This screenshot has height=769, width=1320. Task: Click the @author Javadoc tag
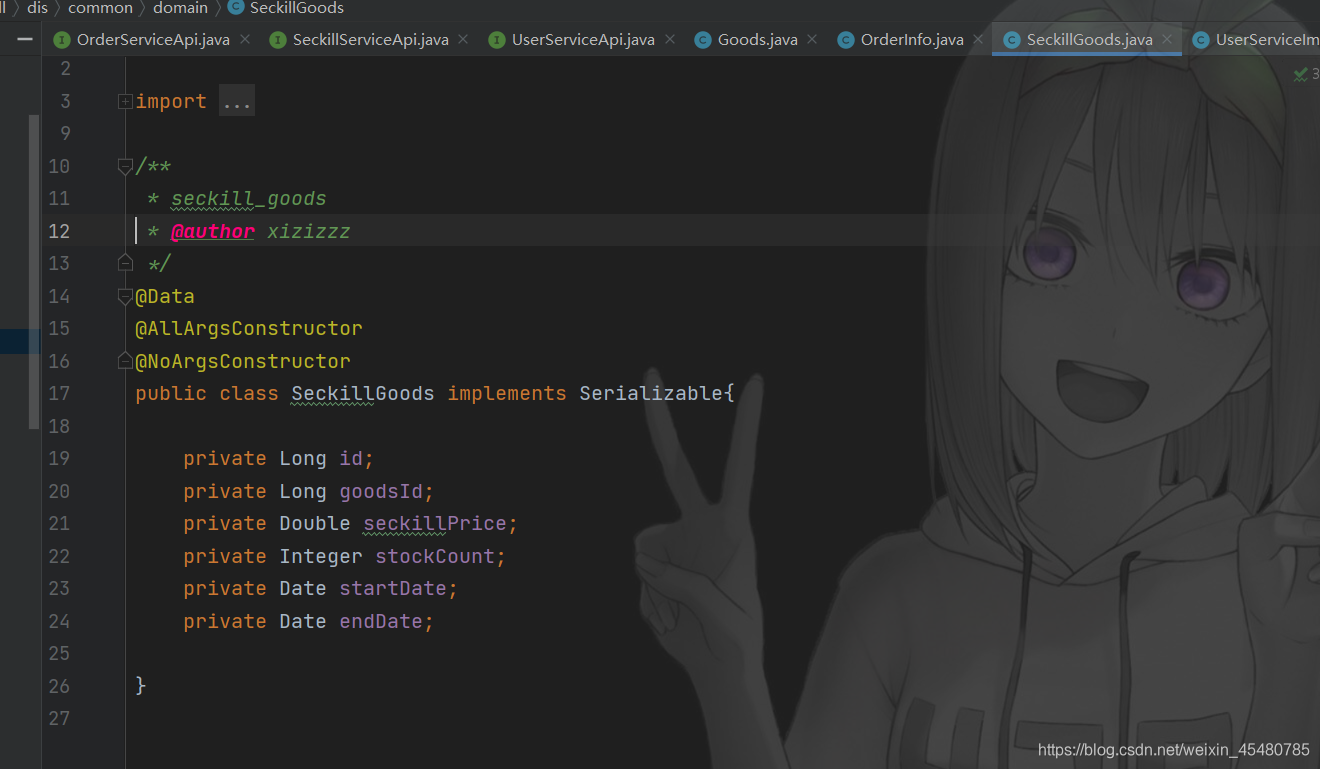coord(213,231)
